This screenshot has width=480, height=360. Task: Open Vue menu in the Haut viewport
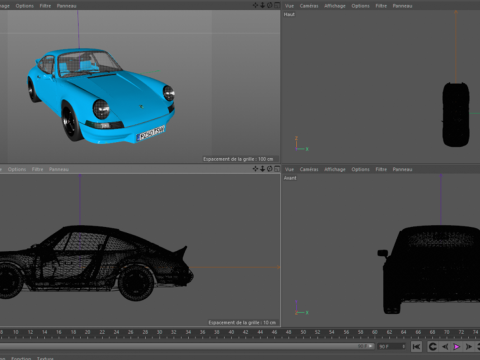[289, 6]
